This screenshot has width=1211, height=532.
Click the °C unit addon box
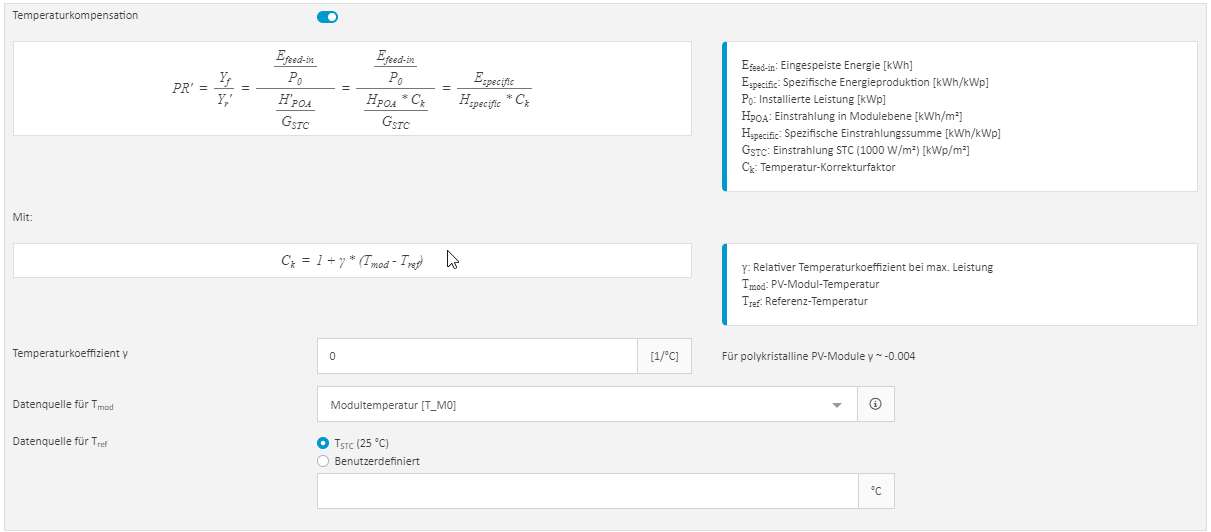876,491
